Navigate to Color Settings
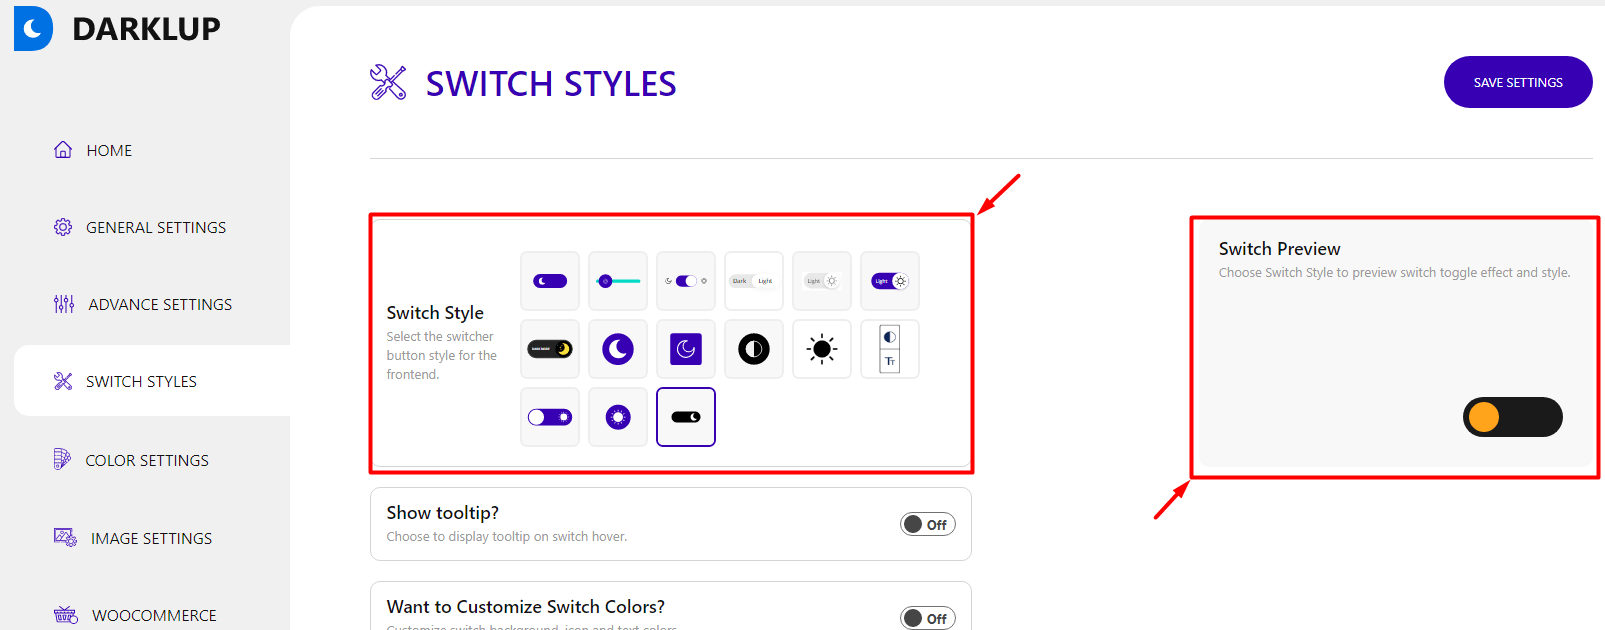 (x=147, y=461)
